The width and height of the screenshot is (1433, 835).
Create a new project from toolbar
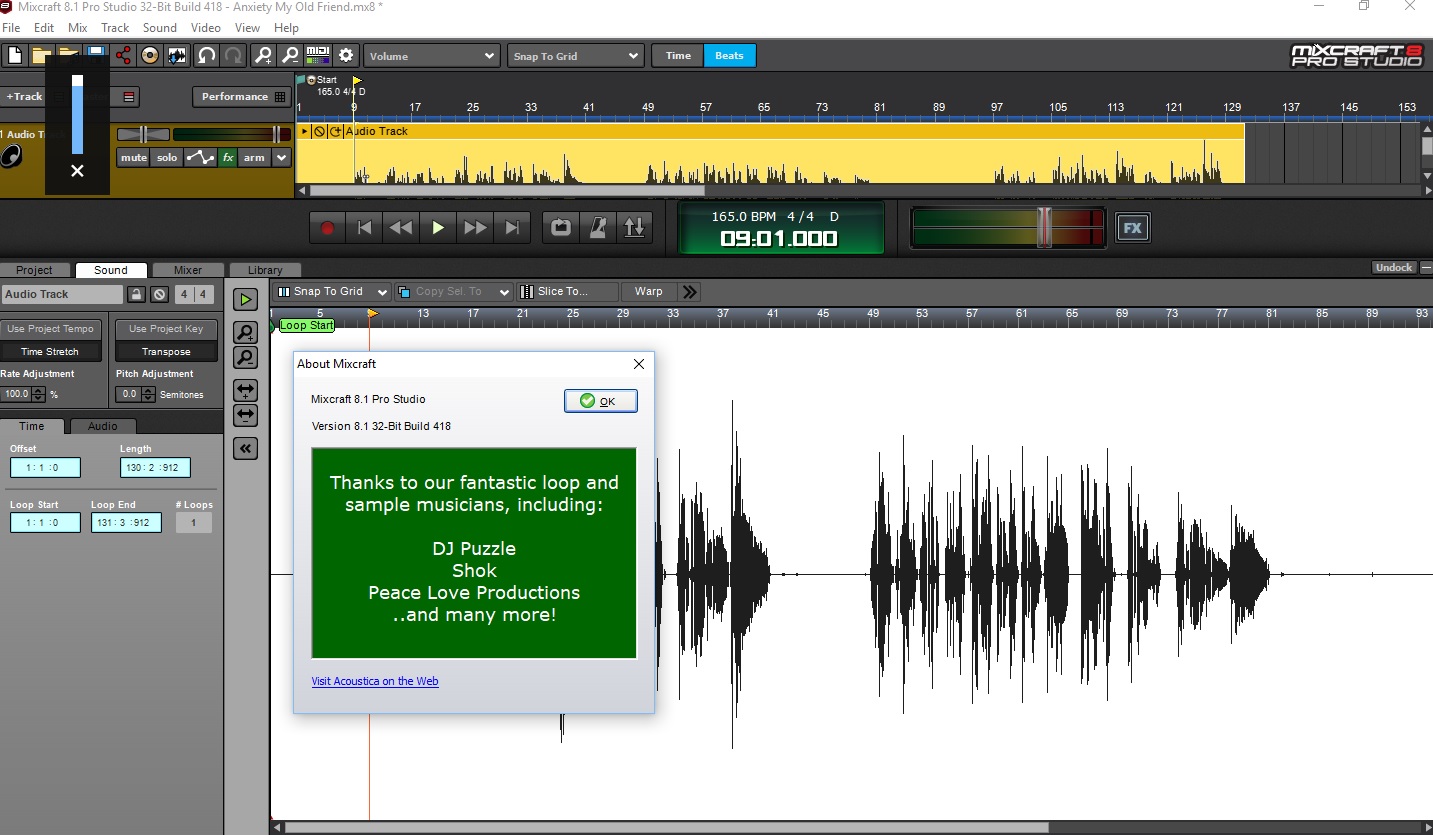tap(15, 56)
